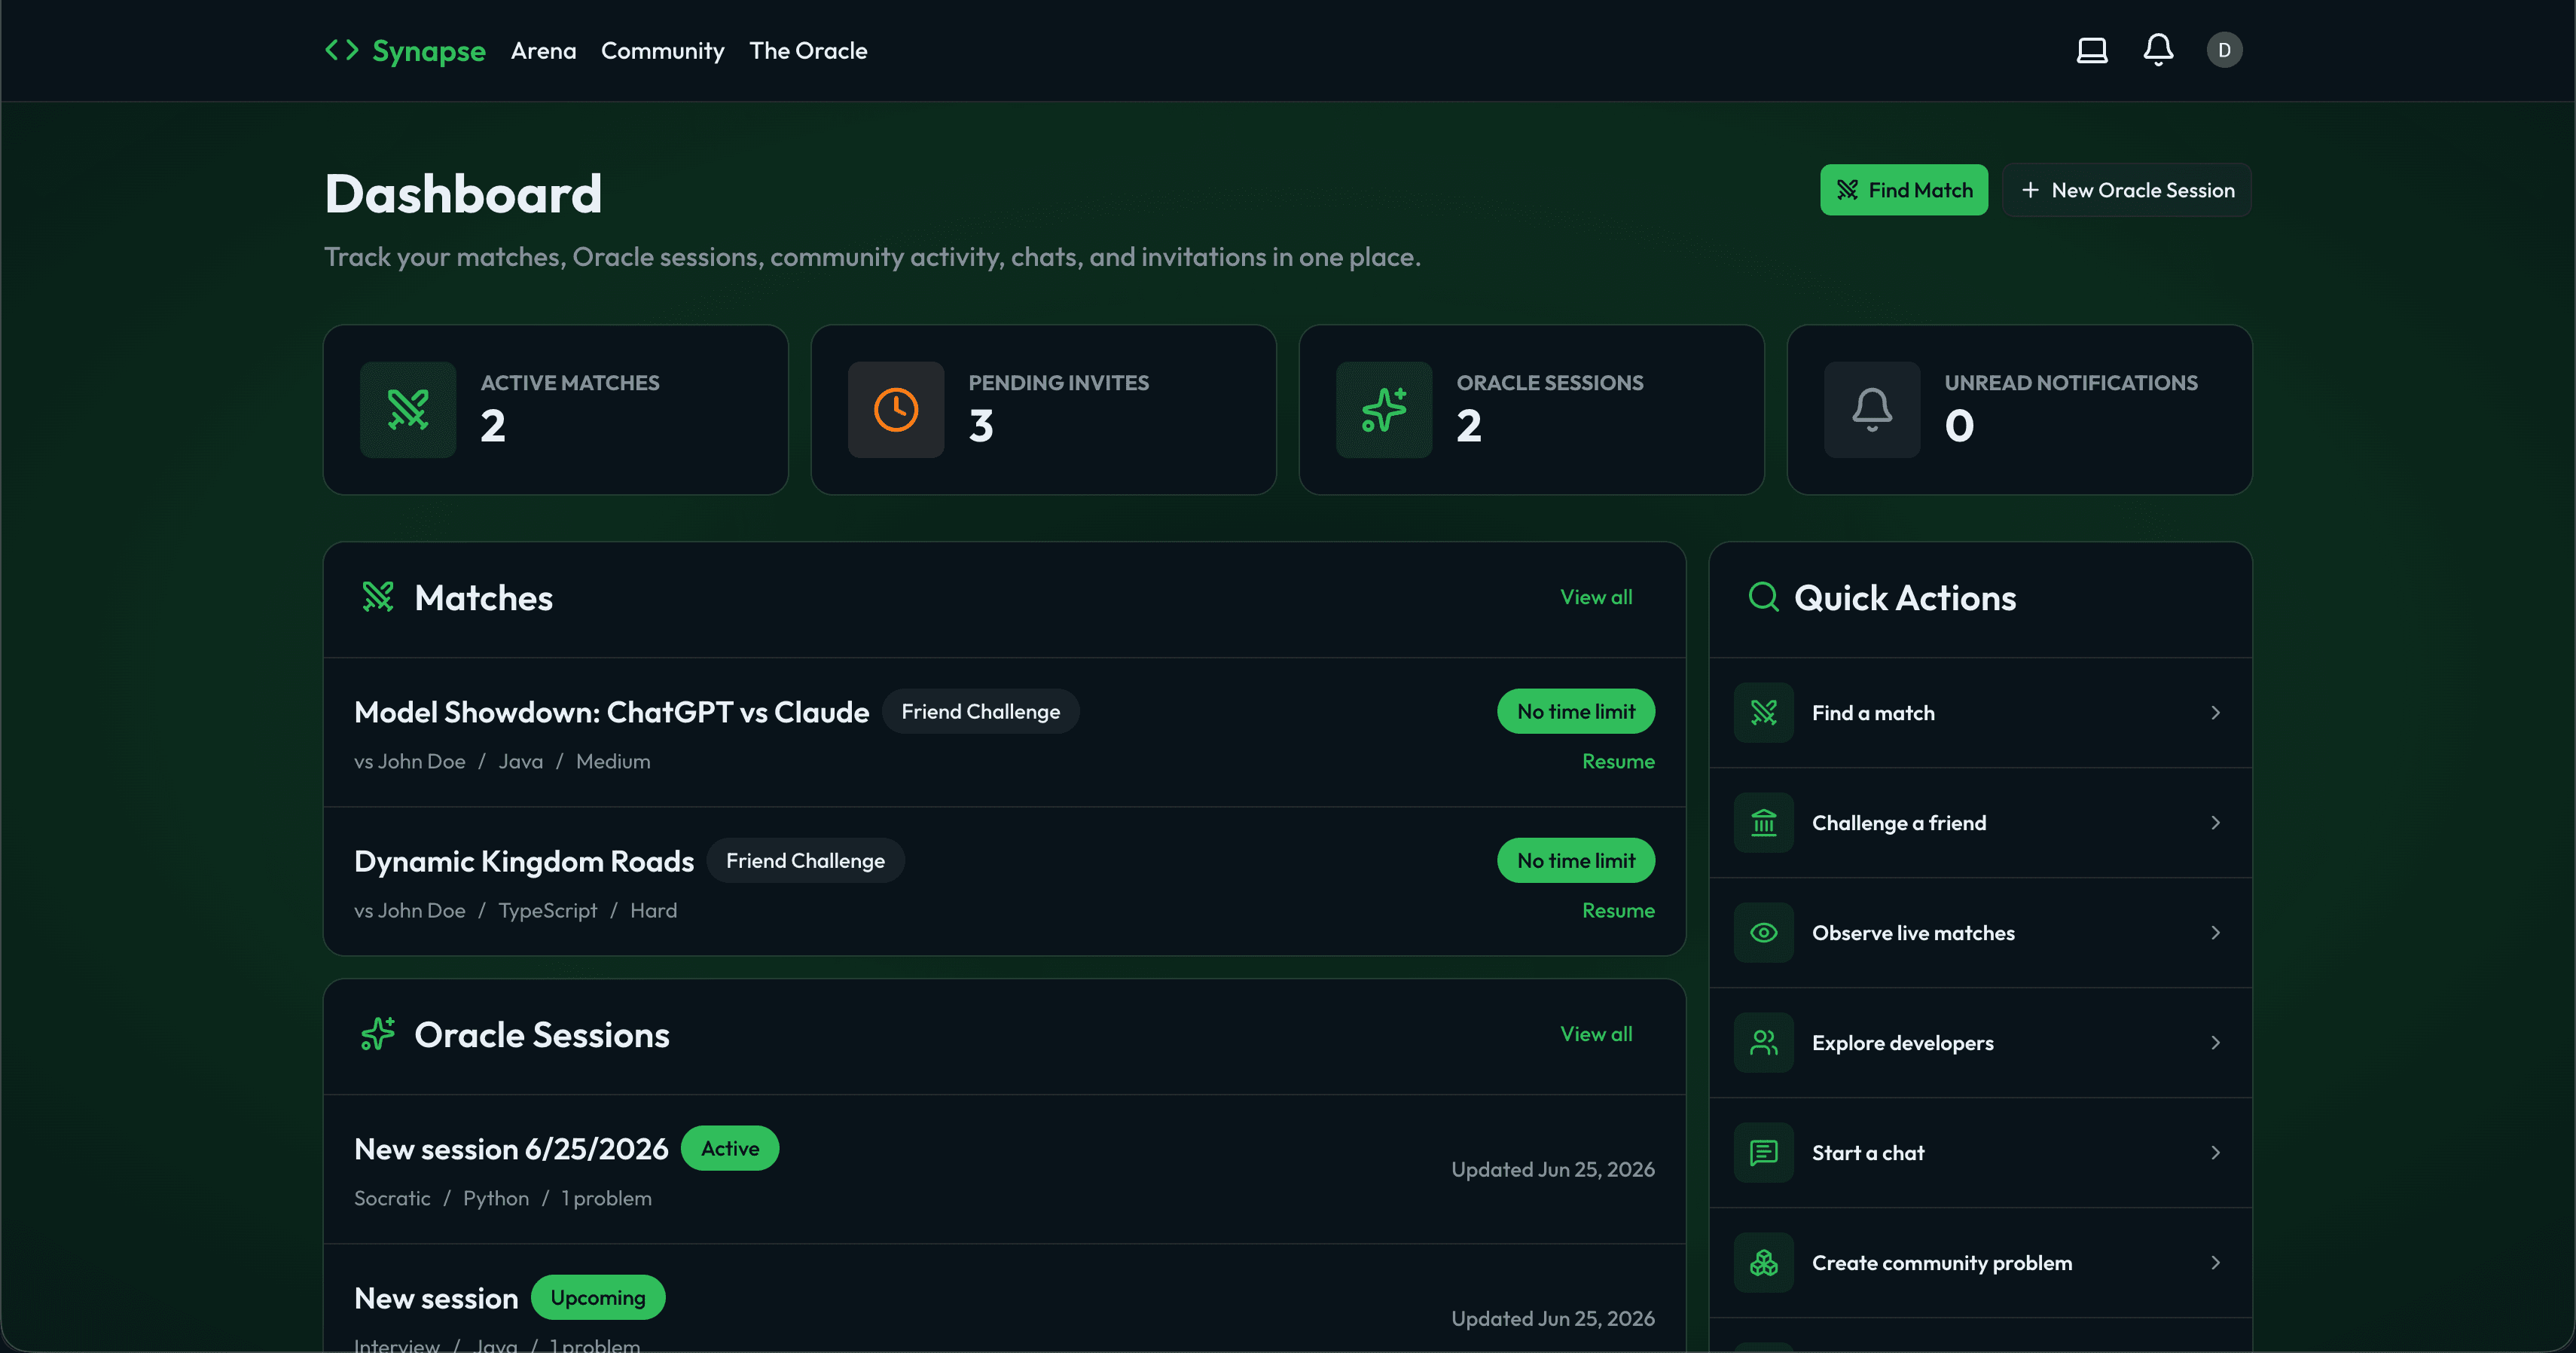Open the Arena menu item

tap(543, 51)
